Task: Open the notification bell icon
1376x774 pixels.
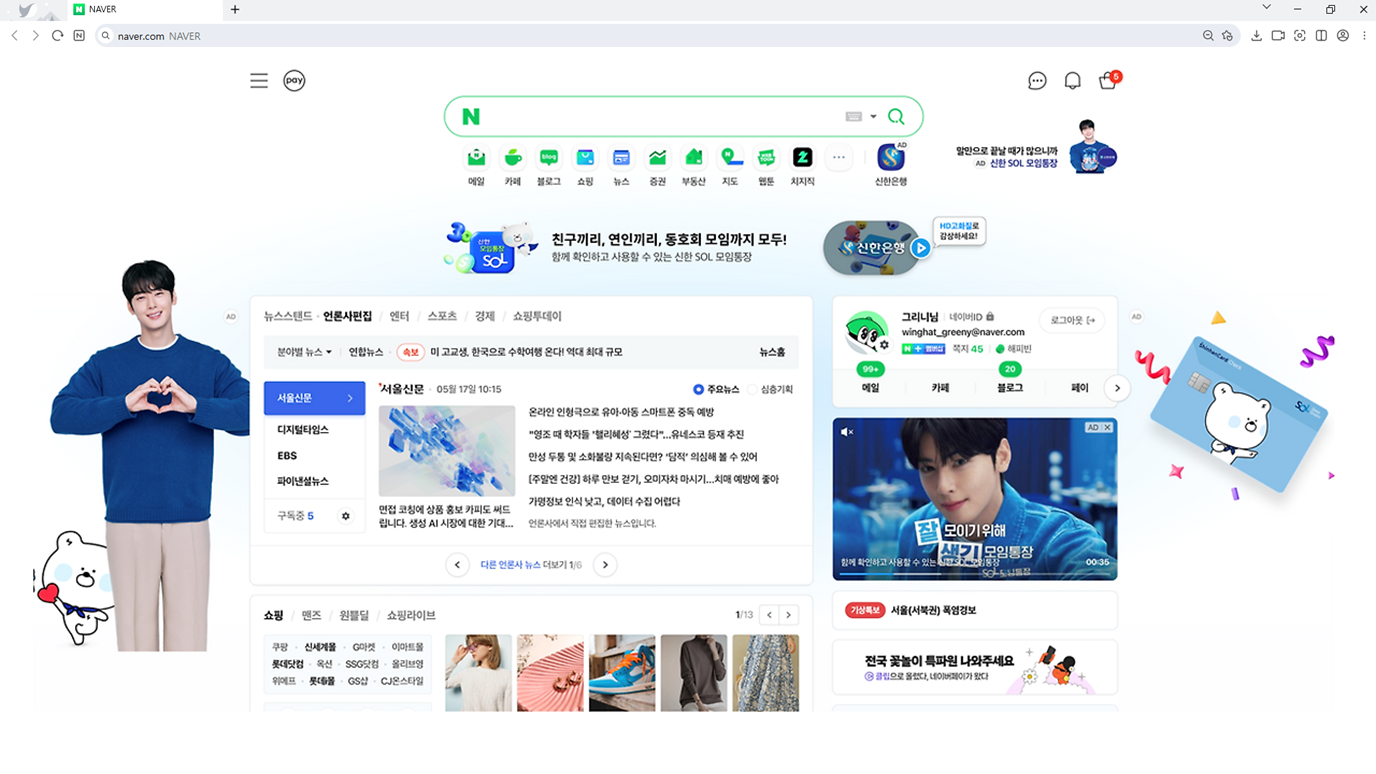Action: click(1072, 81)
